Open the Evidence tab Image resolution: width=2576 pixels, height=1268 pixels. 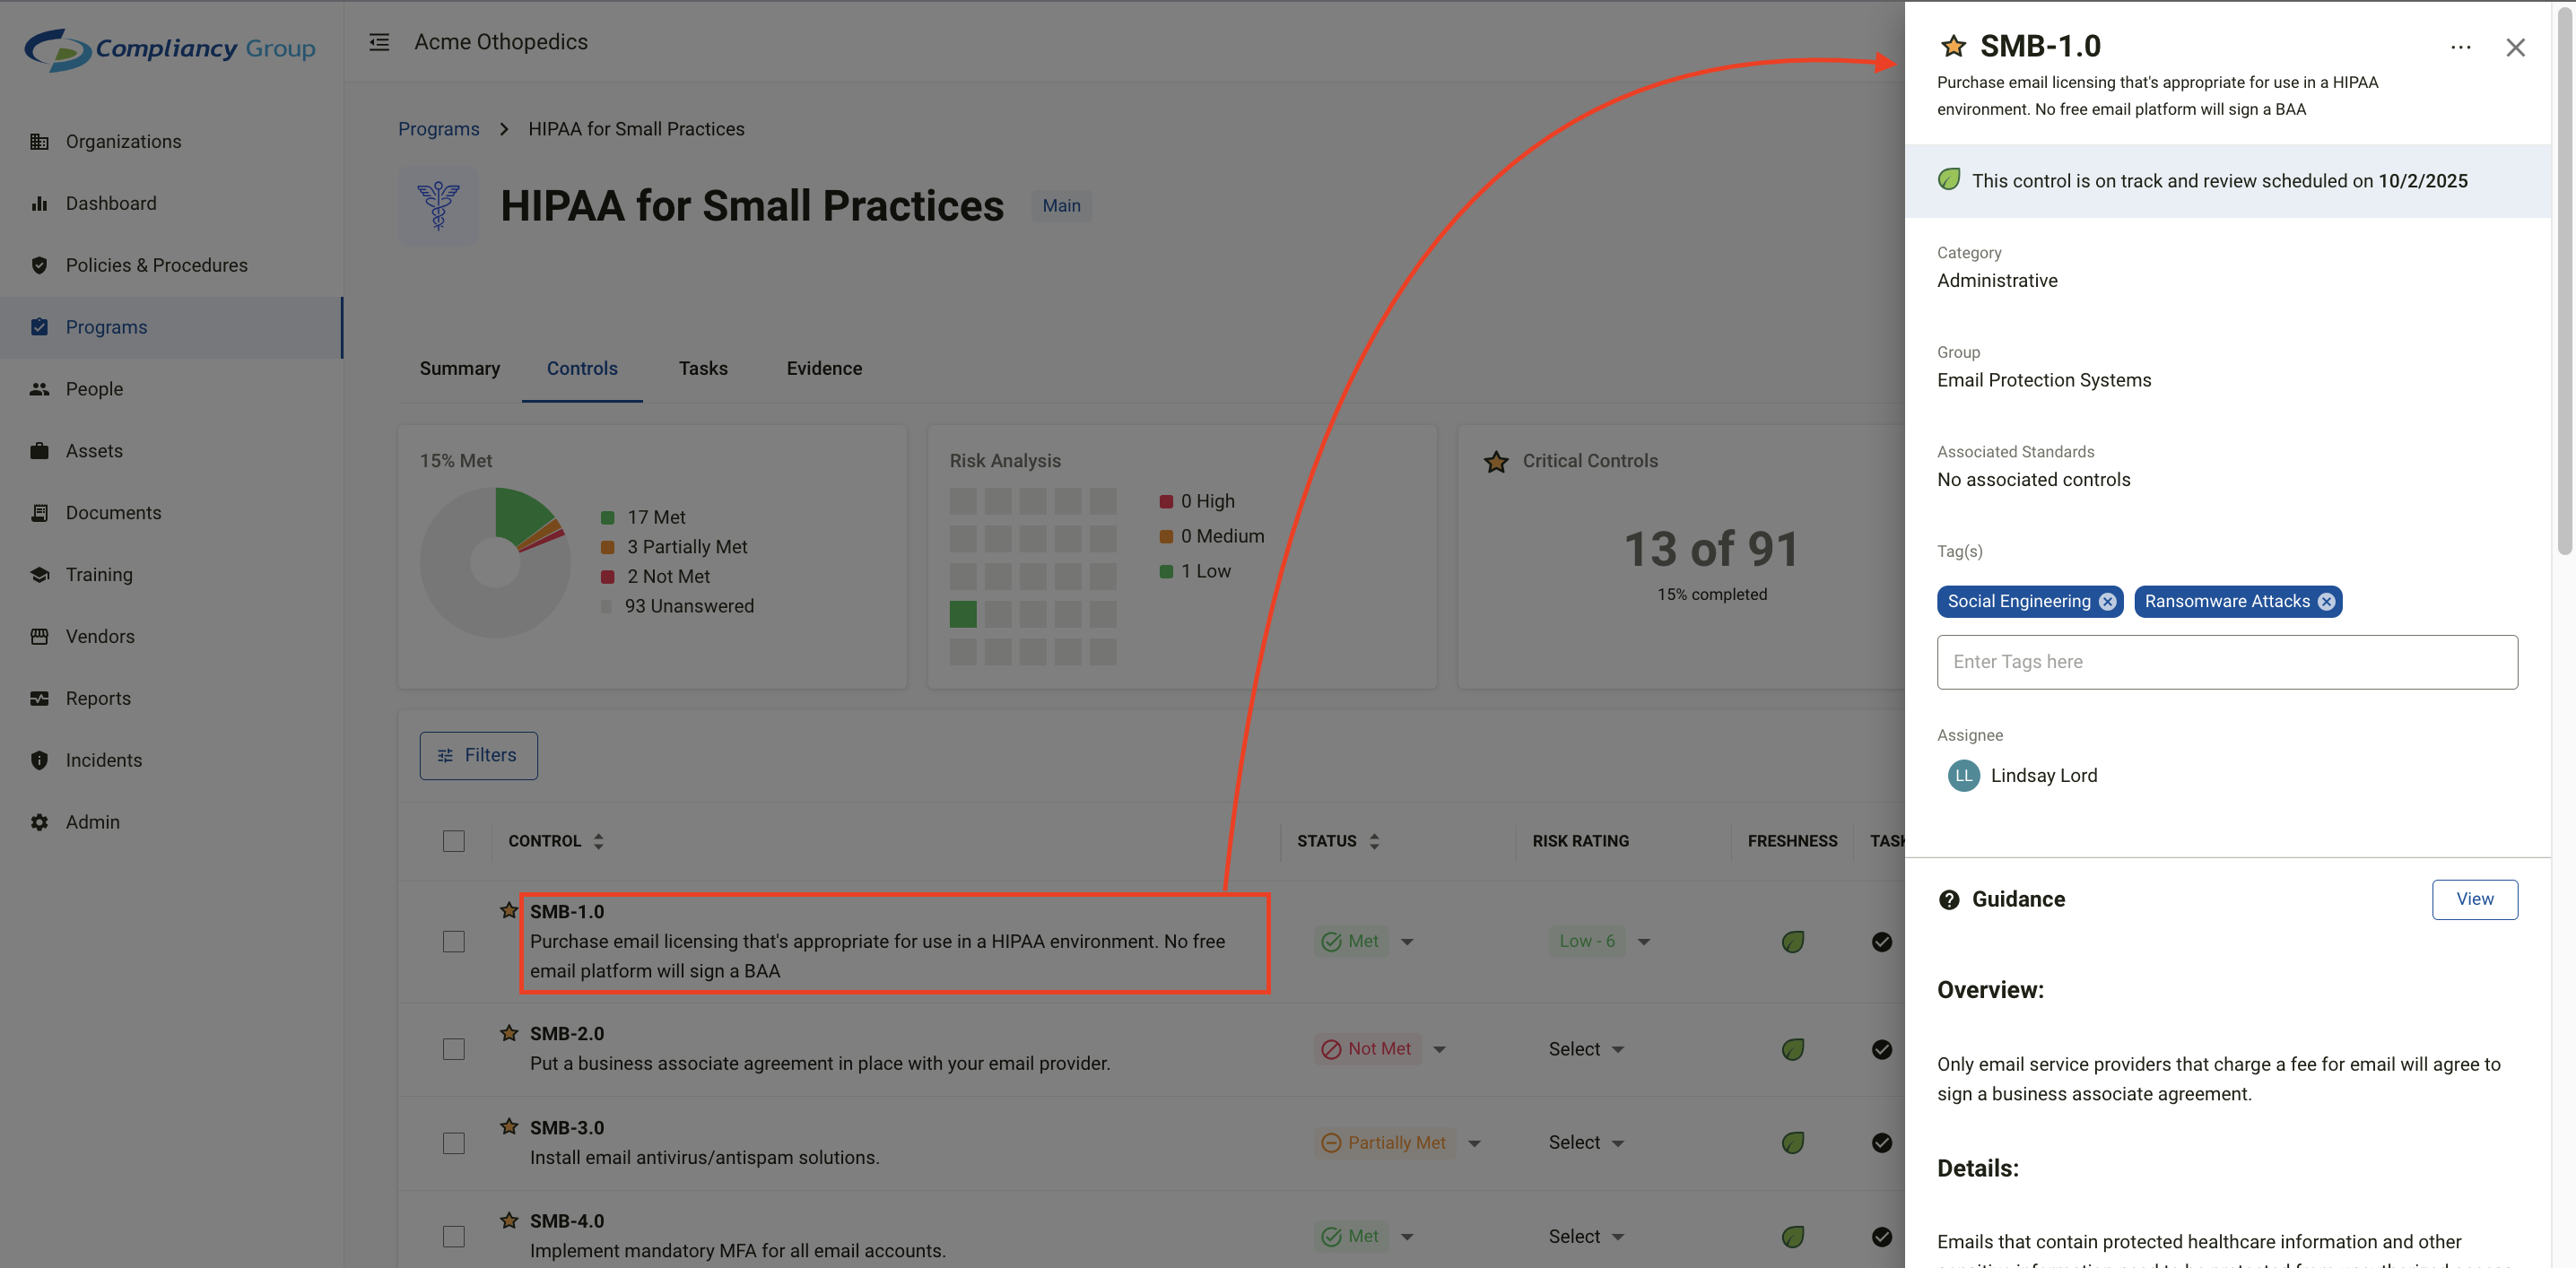pyautogui.click(x=824, y=368)
